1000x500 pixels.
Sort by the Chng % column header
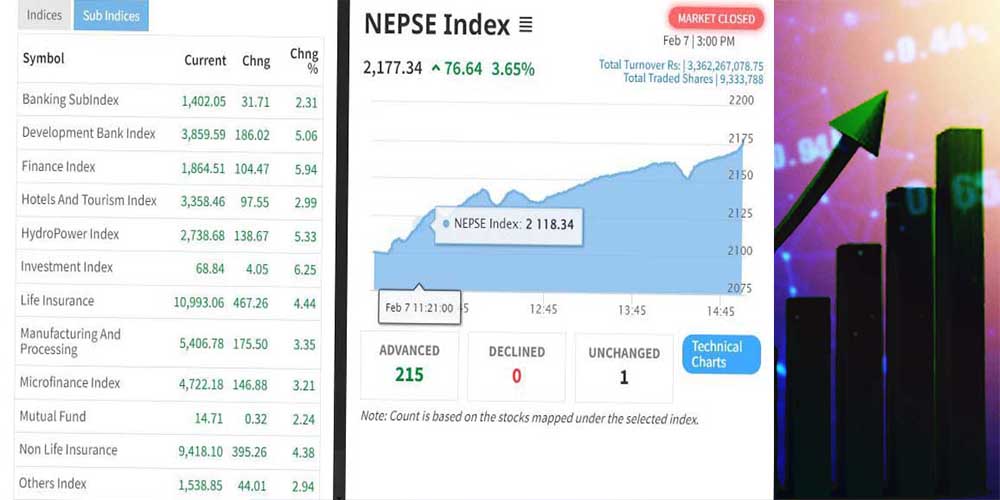tap(304, 61)
